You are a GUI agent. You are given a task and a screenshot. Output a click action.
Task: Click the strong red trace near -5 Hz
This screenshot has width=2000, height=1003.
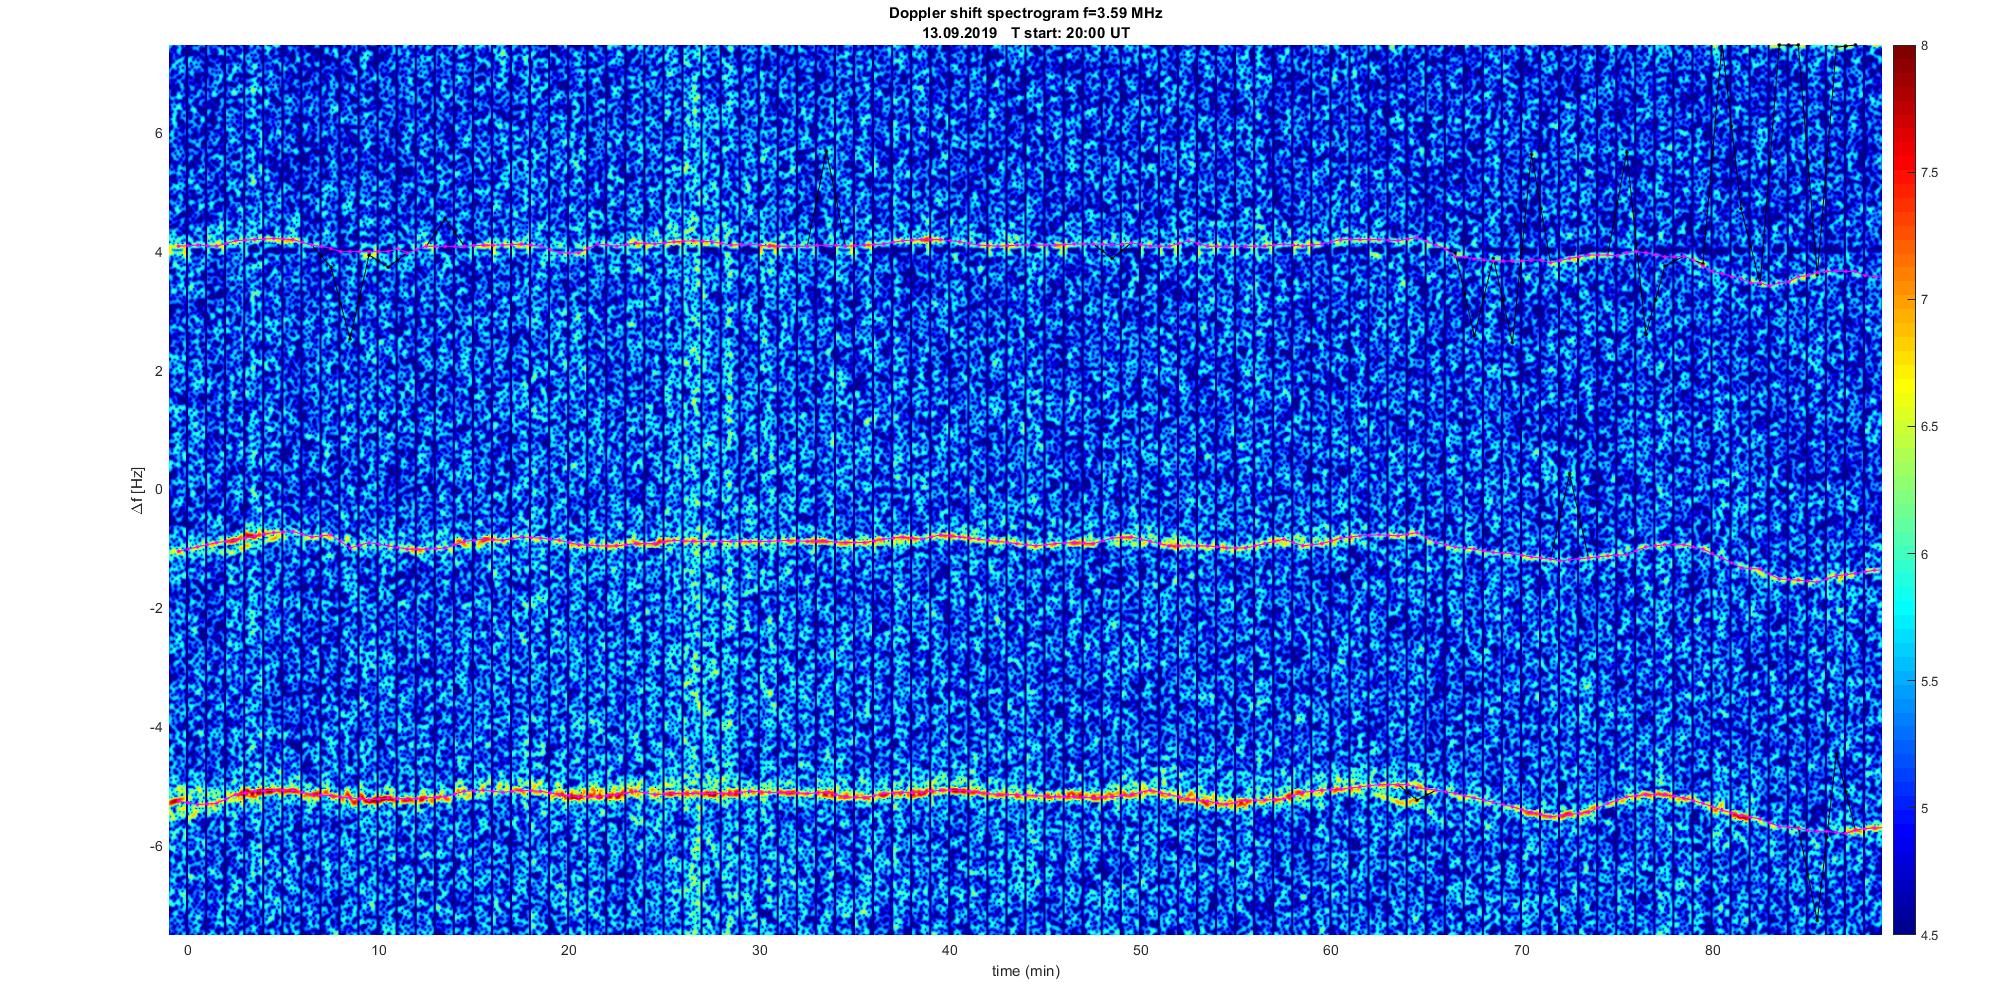coord(1025,794)
